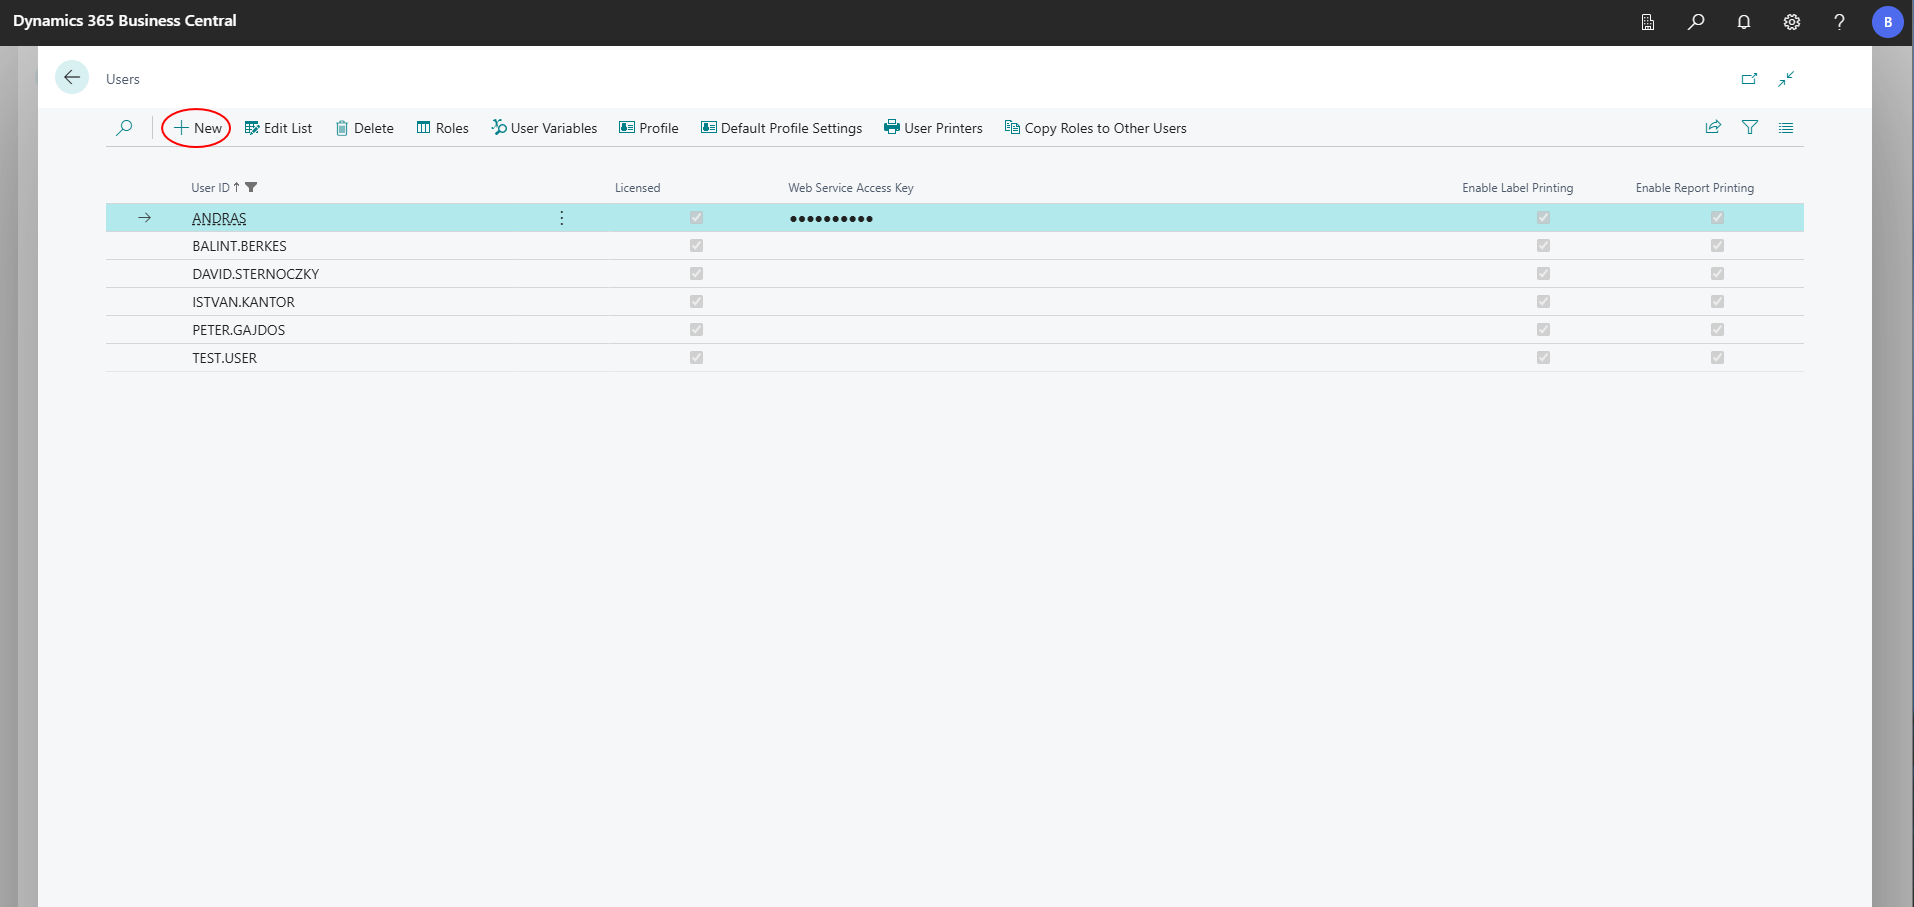Image resolution: width=1914 pixels, height=907 pixels.
Task: Enable Label Printing for TEST.USER
Action: pyautogui.click(x=1543, y=357)
